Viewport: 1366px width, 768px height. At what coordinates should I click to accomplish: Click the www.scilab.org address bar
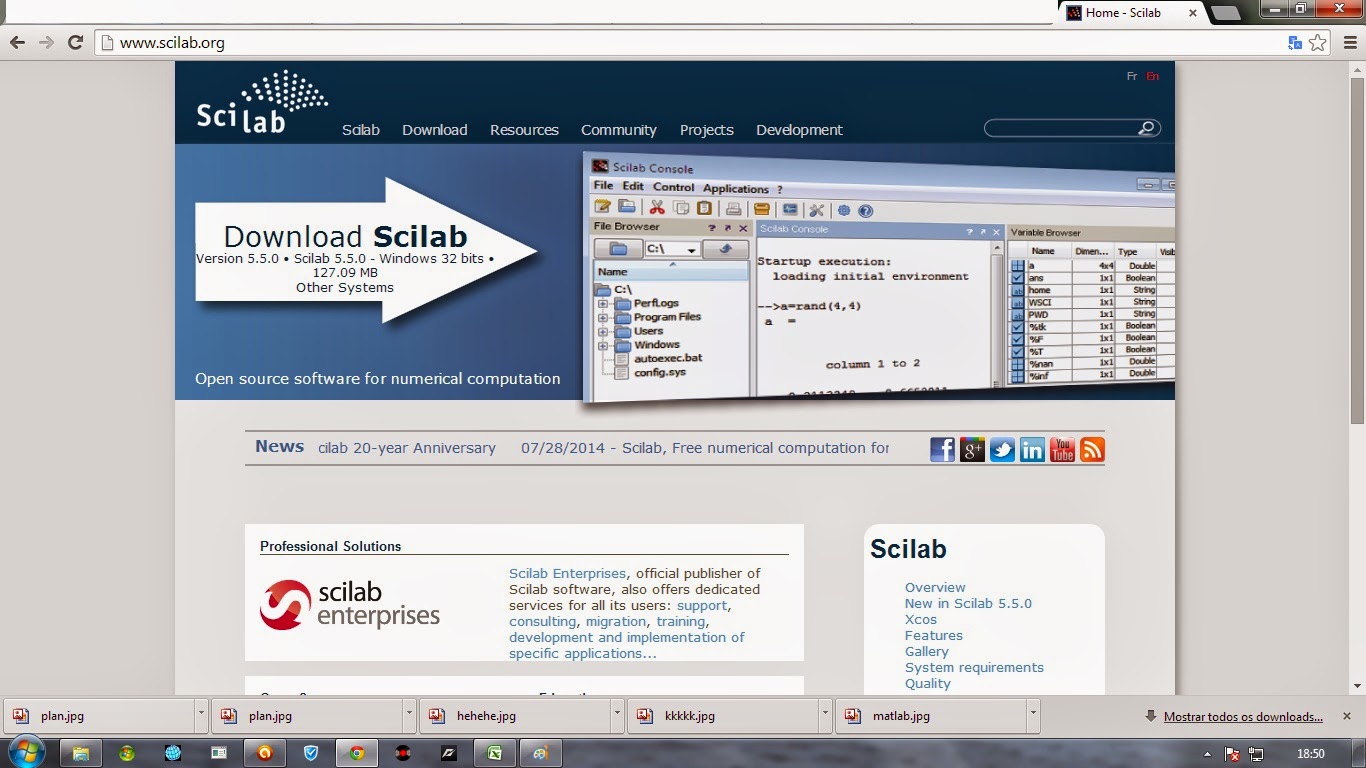click(x=690, y=43)
